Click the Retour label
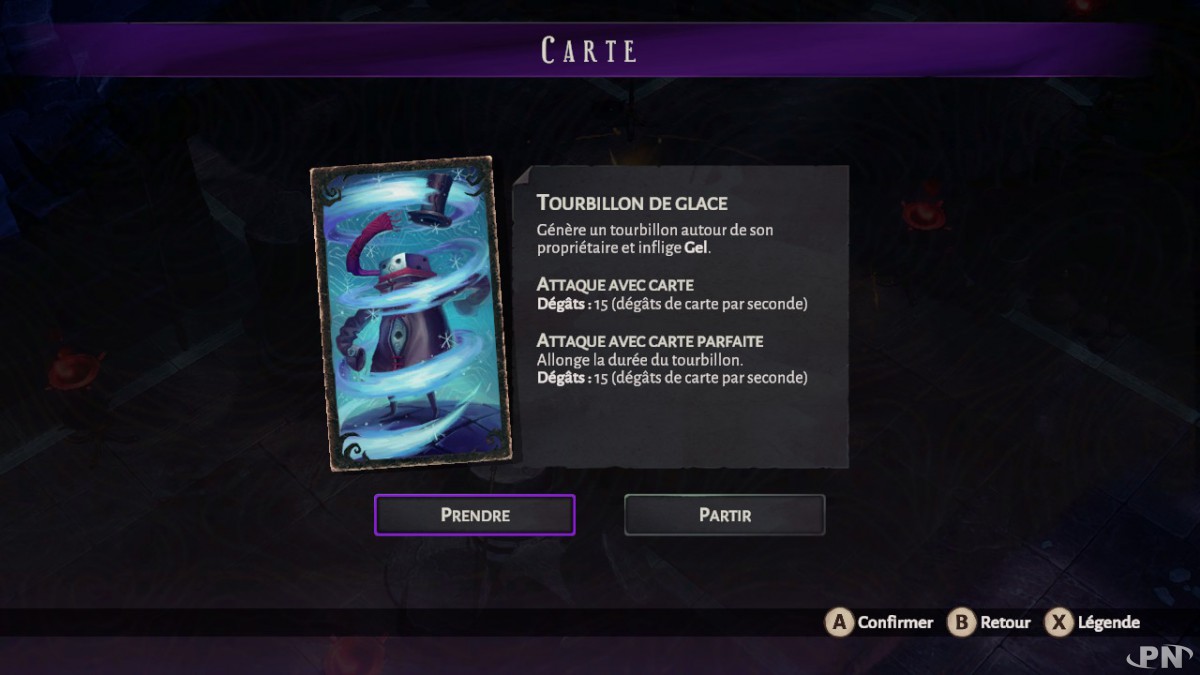The width and height of the screenshot is (1200, 675). (1005, 622)
